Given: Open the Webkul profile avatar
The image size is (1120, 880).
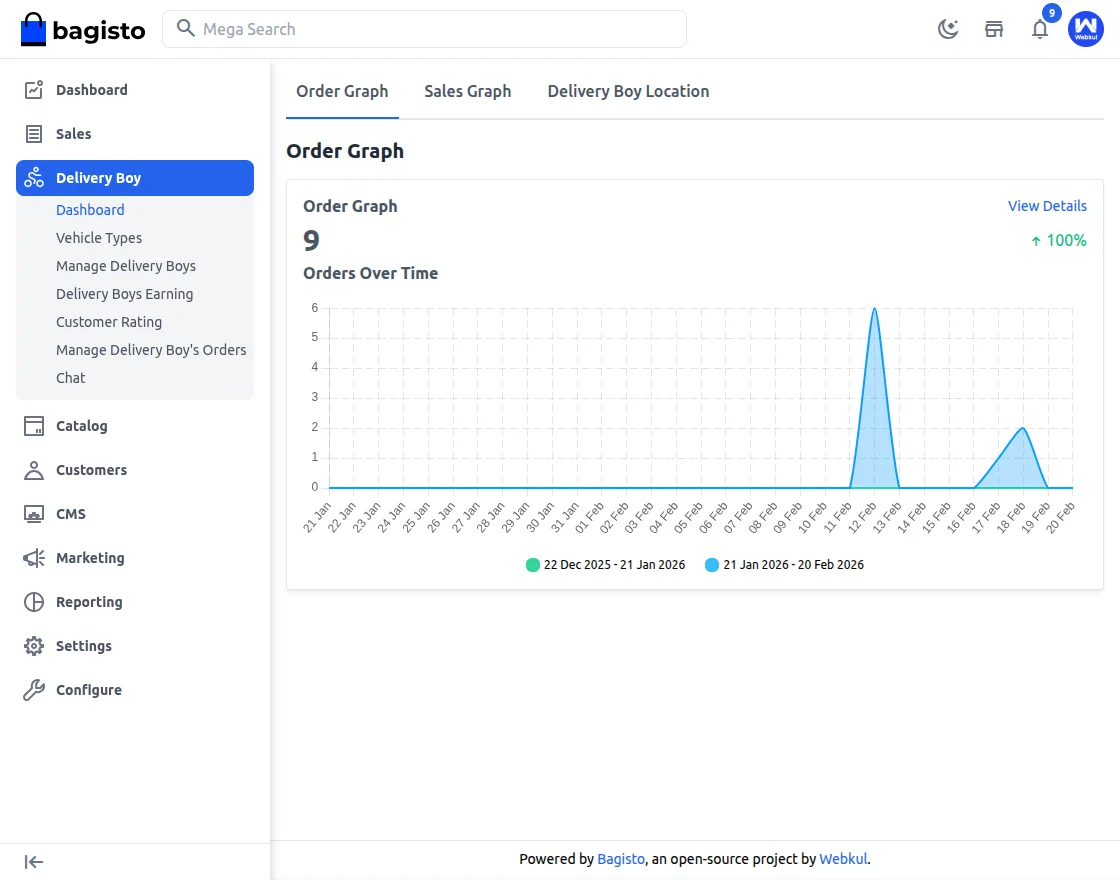Looking at the screenshot, I should (x=1085, y=29).
